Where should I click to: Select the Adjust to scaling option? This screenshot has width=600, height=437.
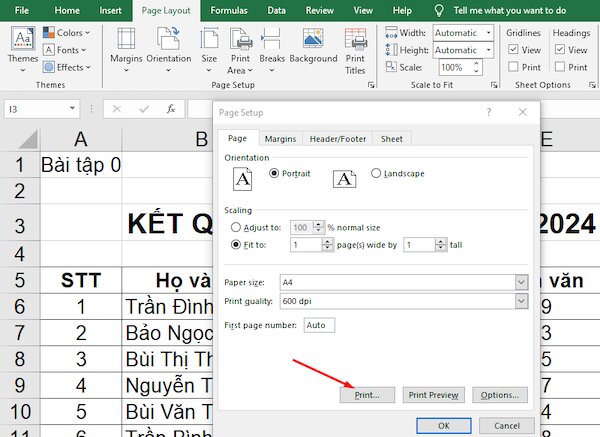(x=236, y=228)
